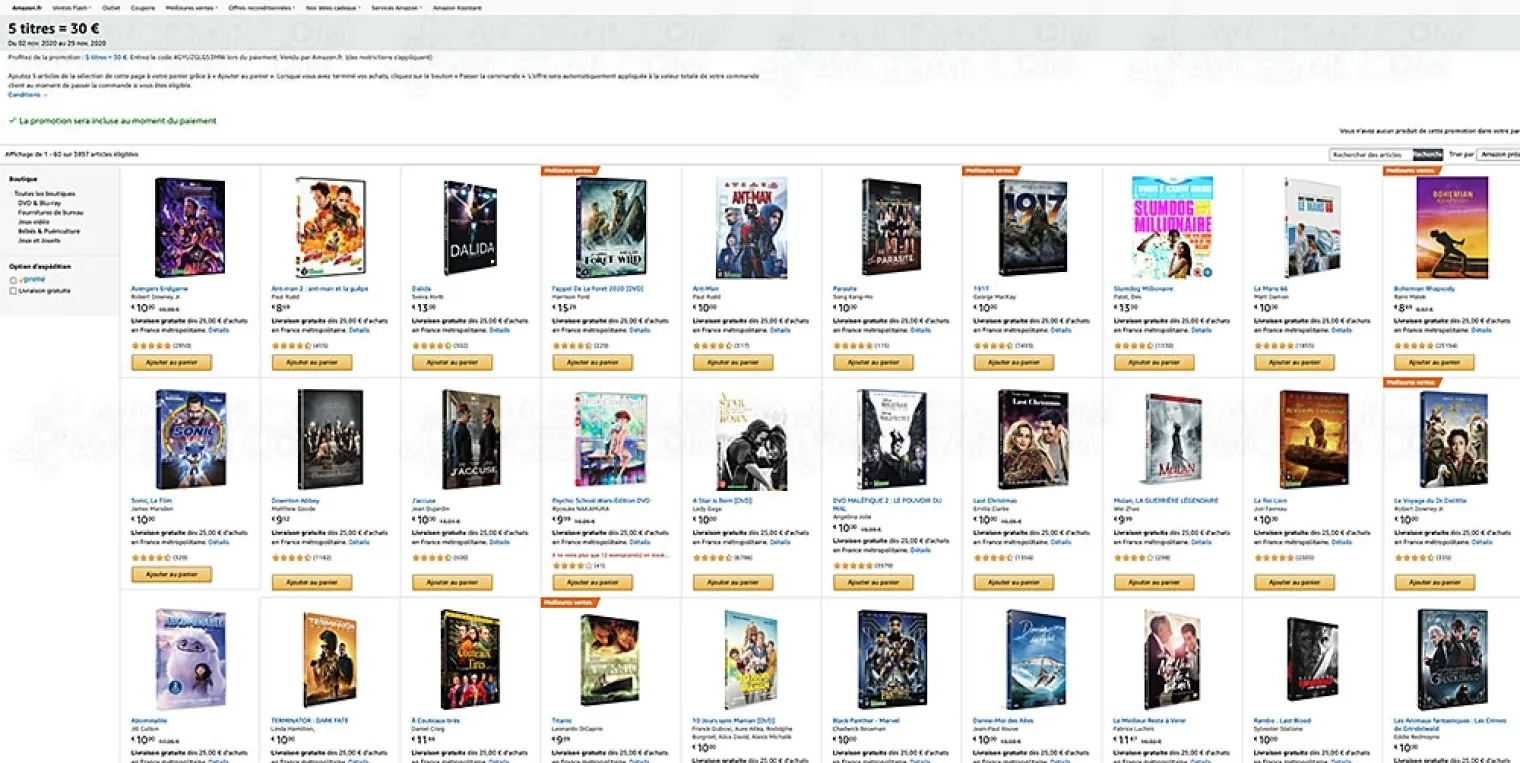Open the Ventes Flash menu
Viewport: 1520px width, 763px height.
coord(71,7)
